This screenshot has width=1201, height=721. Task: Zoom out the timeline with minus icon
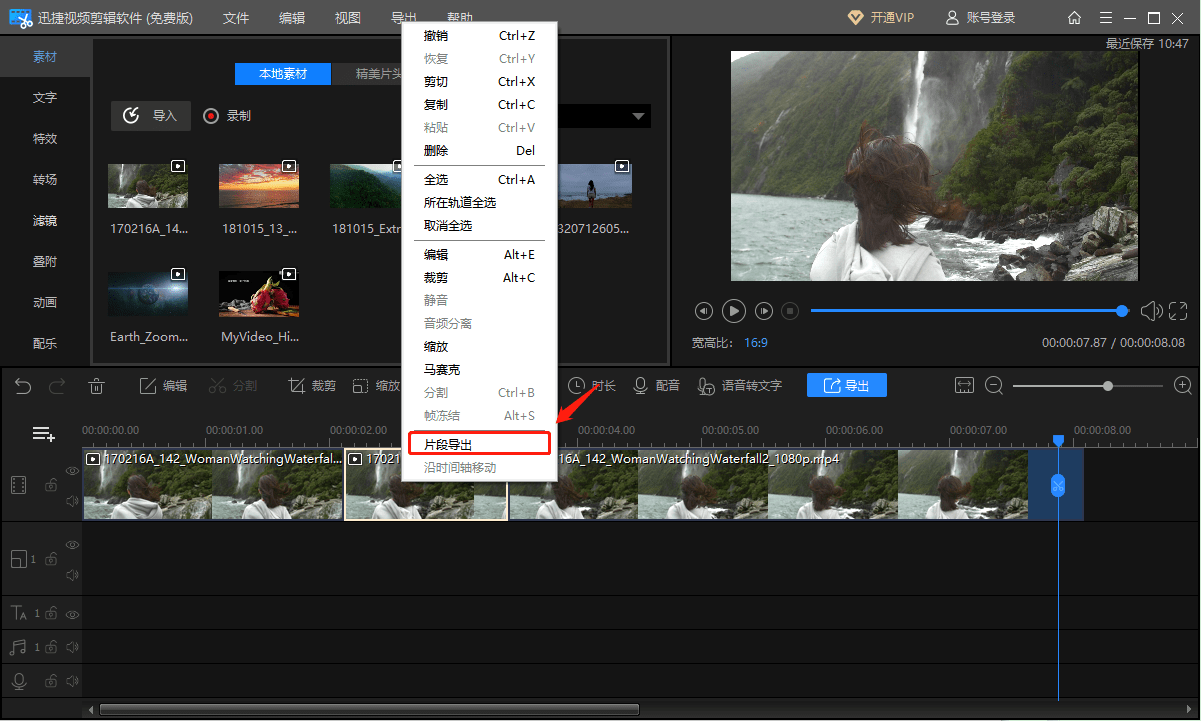(x=994, y=386)
